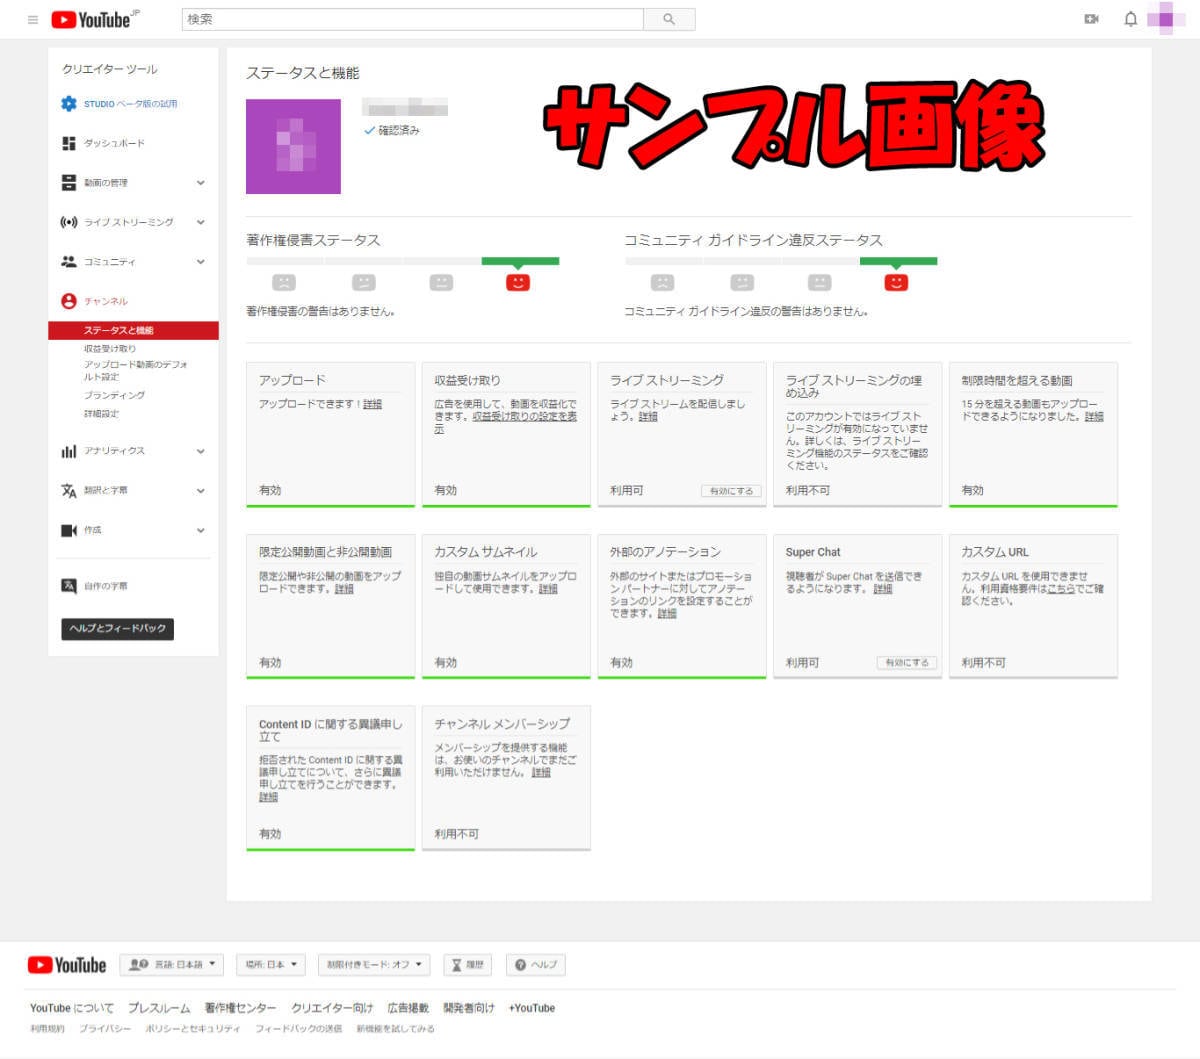This screenshot has width=1200, height=1059.
Task: Click the channel person icon
Action: (68, 301)
